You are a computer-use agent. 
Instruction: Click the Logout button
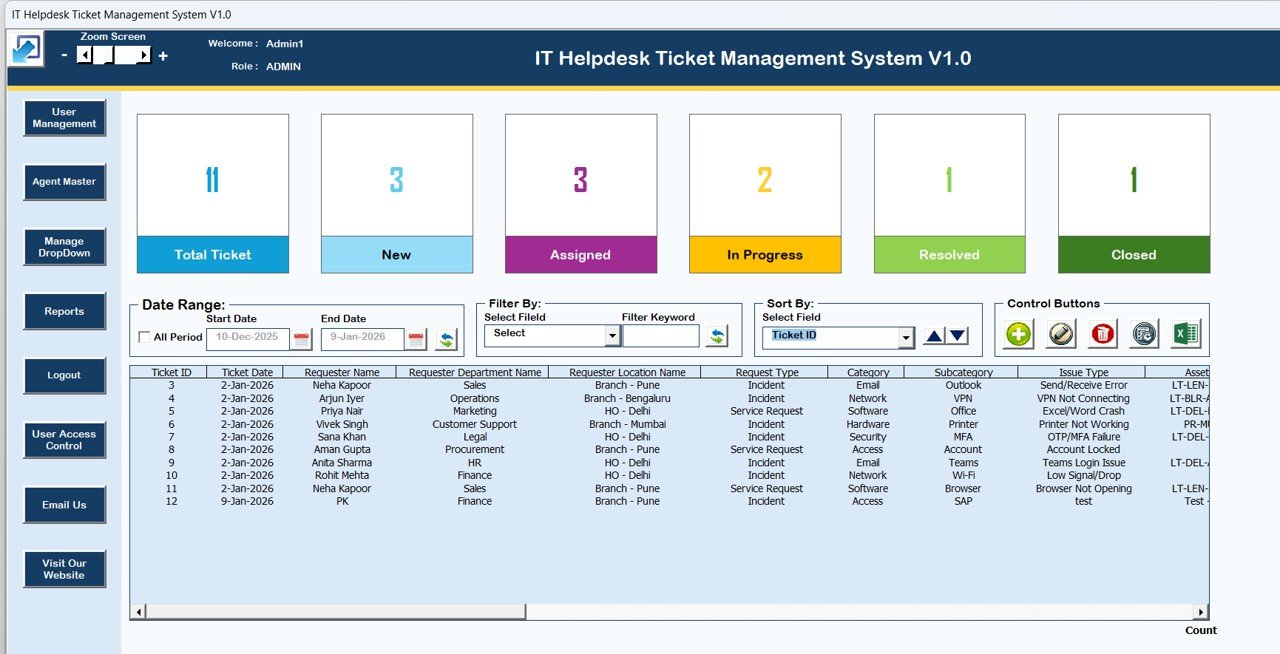tap(64, 375)
